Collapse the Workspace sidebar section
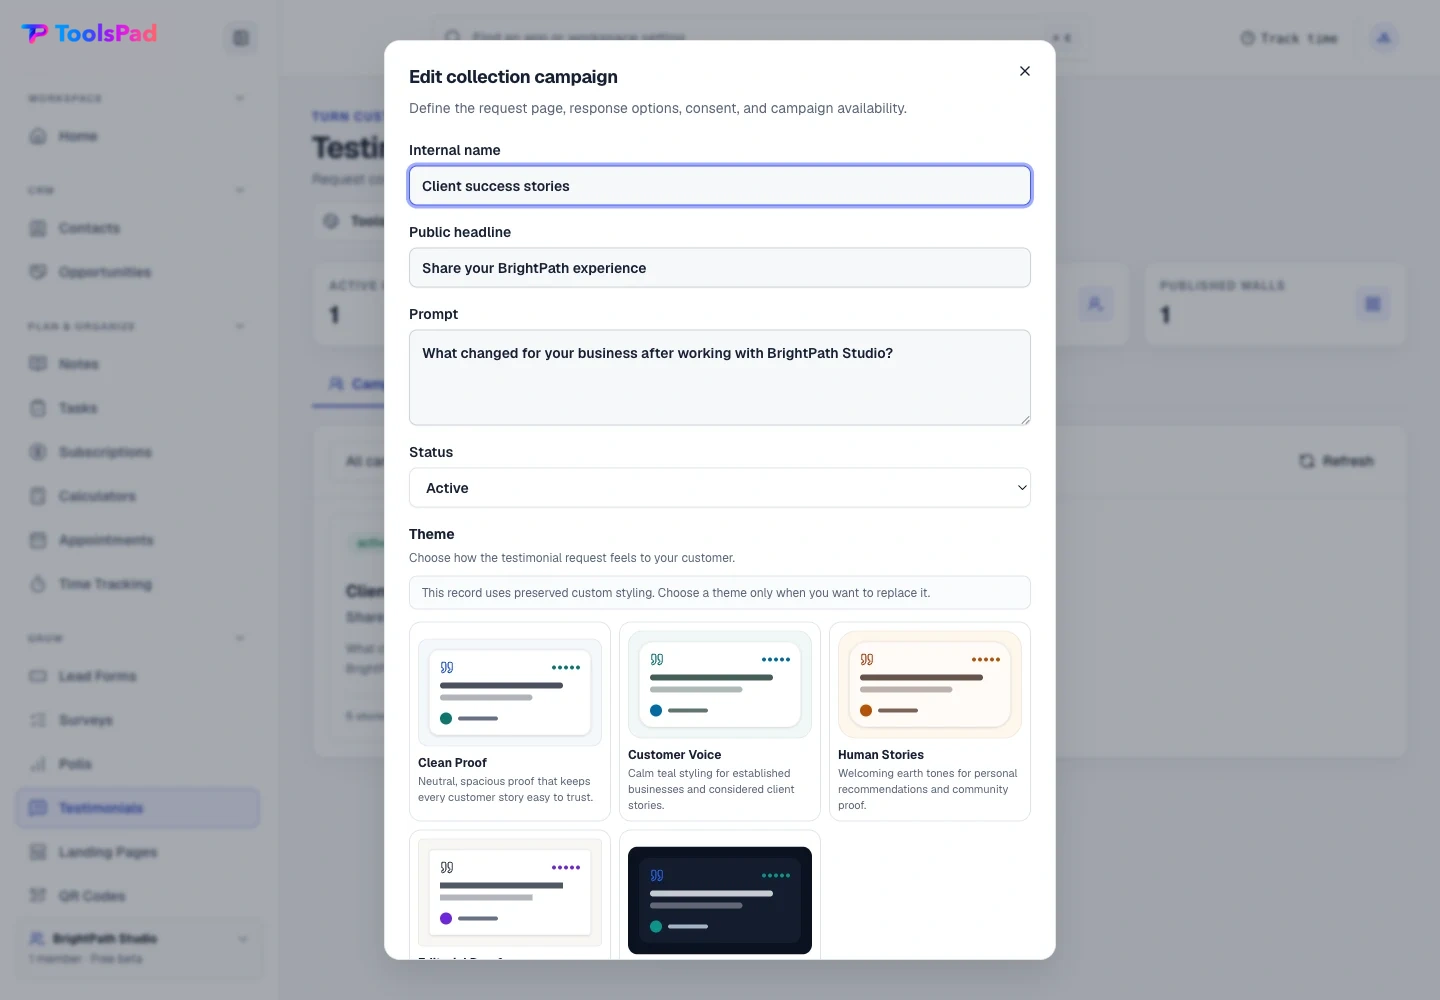1440x1000 pixels. pyautogui.click(x=240, y=98)
